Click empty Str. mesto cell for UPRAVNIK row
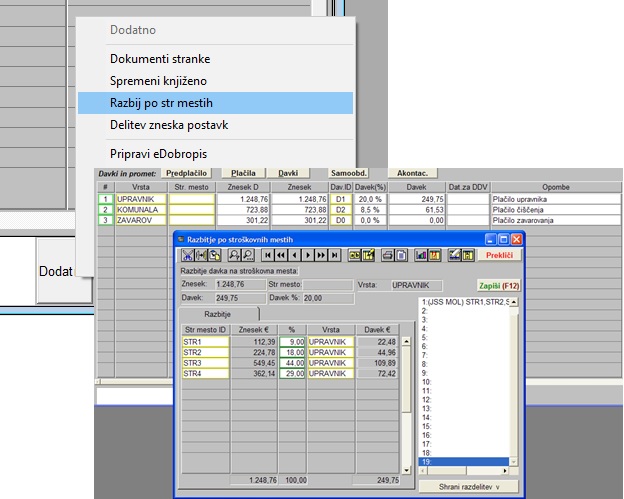The height and width of the screenshot is (499, 624). [x=192, y=199]
